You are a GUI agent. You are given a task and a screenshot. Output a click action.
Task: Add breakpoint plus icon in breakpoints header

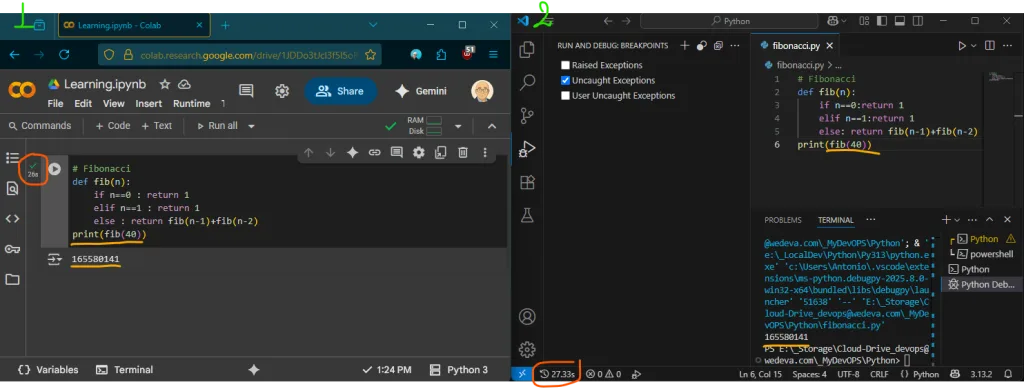[x=684, y=46]
